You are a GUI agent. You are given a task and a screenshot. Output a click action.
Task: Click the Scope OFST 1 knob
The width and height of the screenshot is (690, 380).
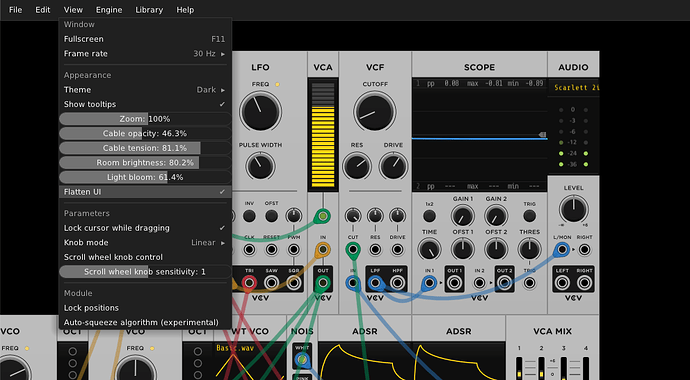pos(462,249)
